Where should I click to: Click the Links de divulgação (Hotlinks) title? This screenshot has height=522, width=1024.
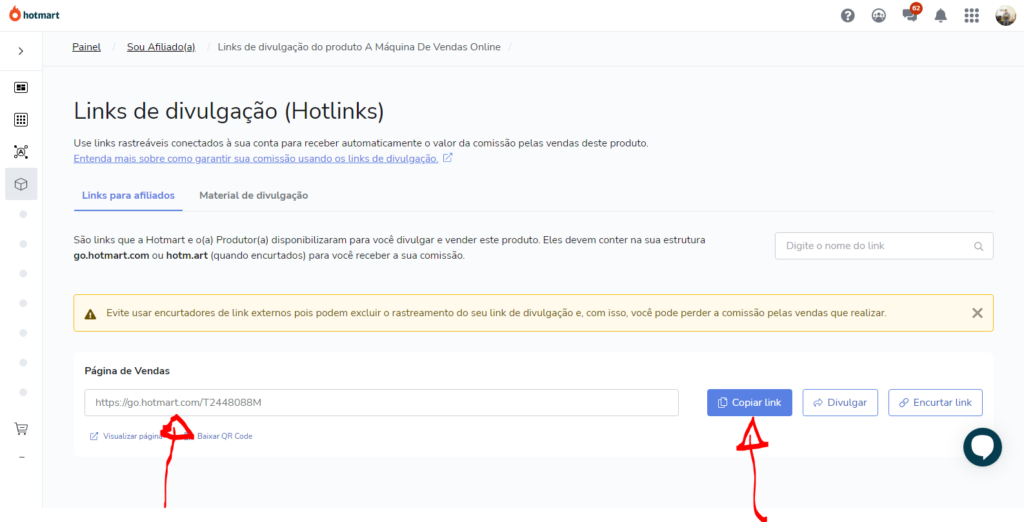click(229, 111)
